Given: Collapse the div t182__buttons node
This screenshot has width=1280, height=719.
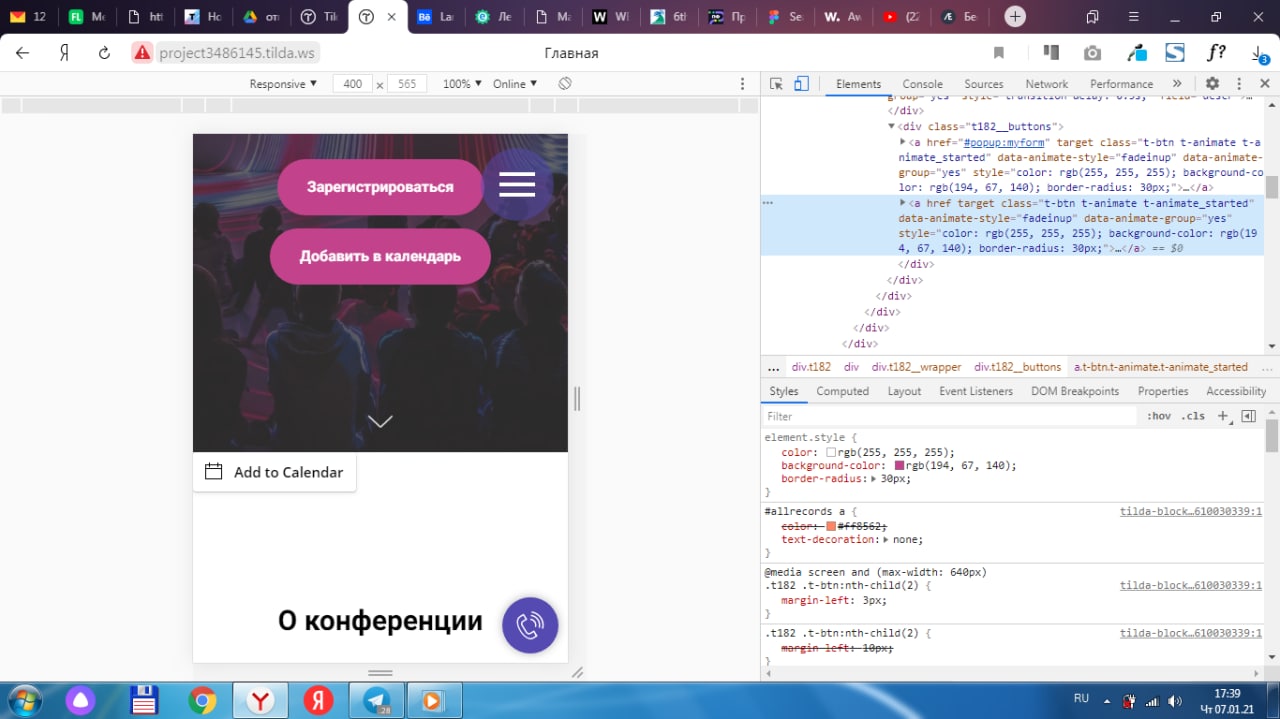Looking at the screenshot, I should [x=892, y=127].
